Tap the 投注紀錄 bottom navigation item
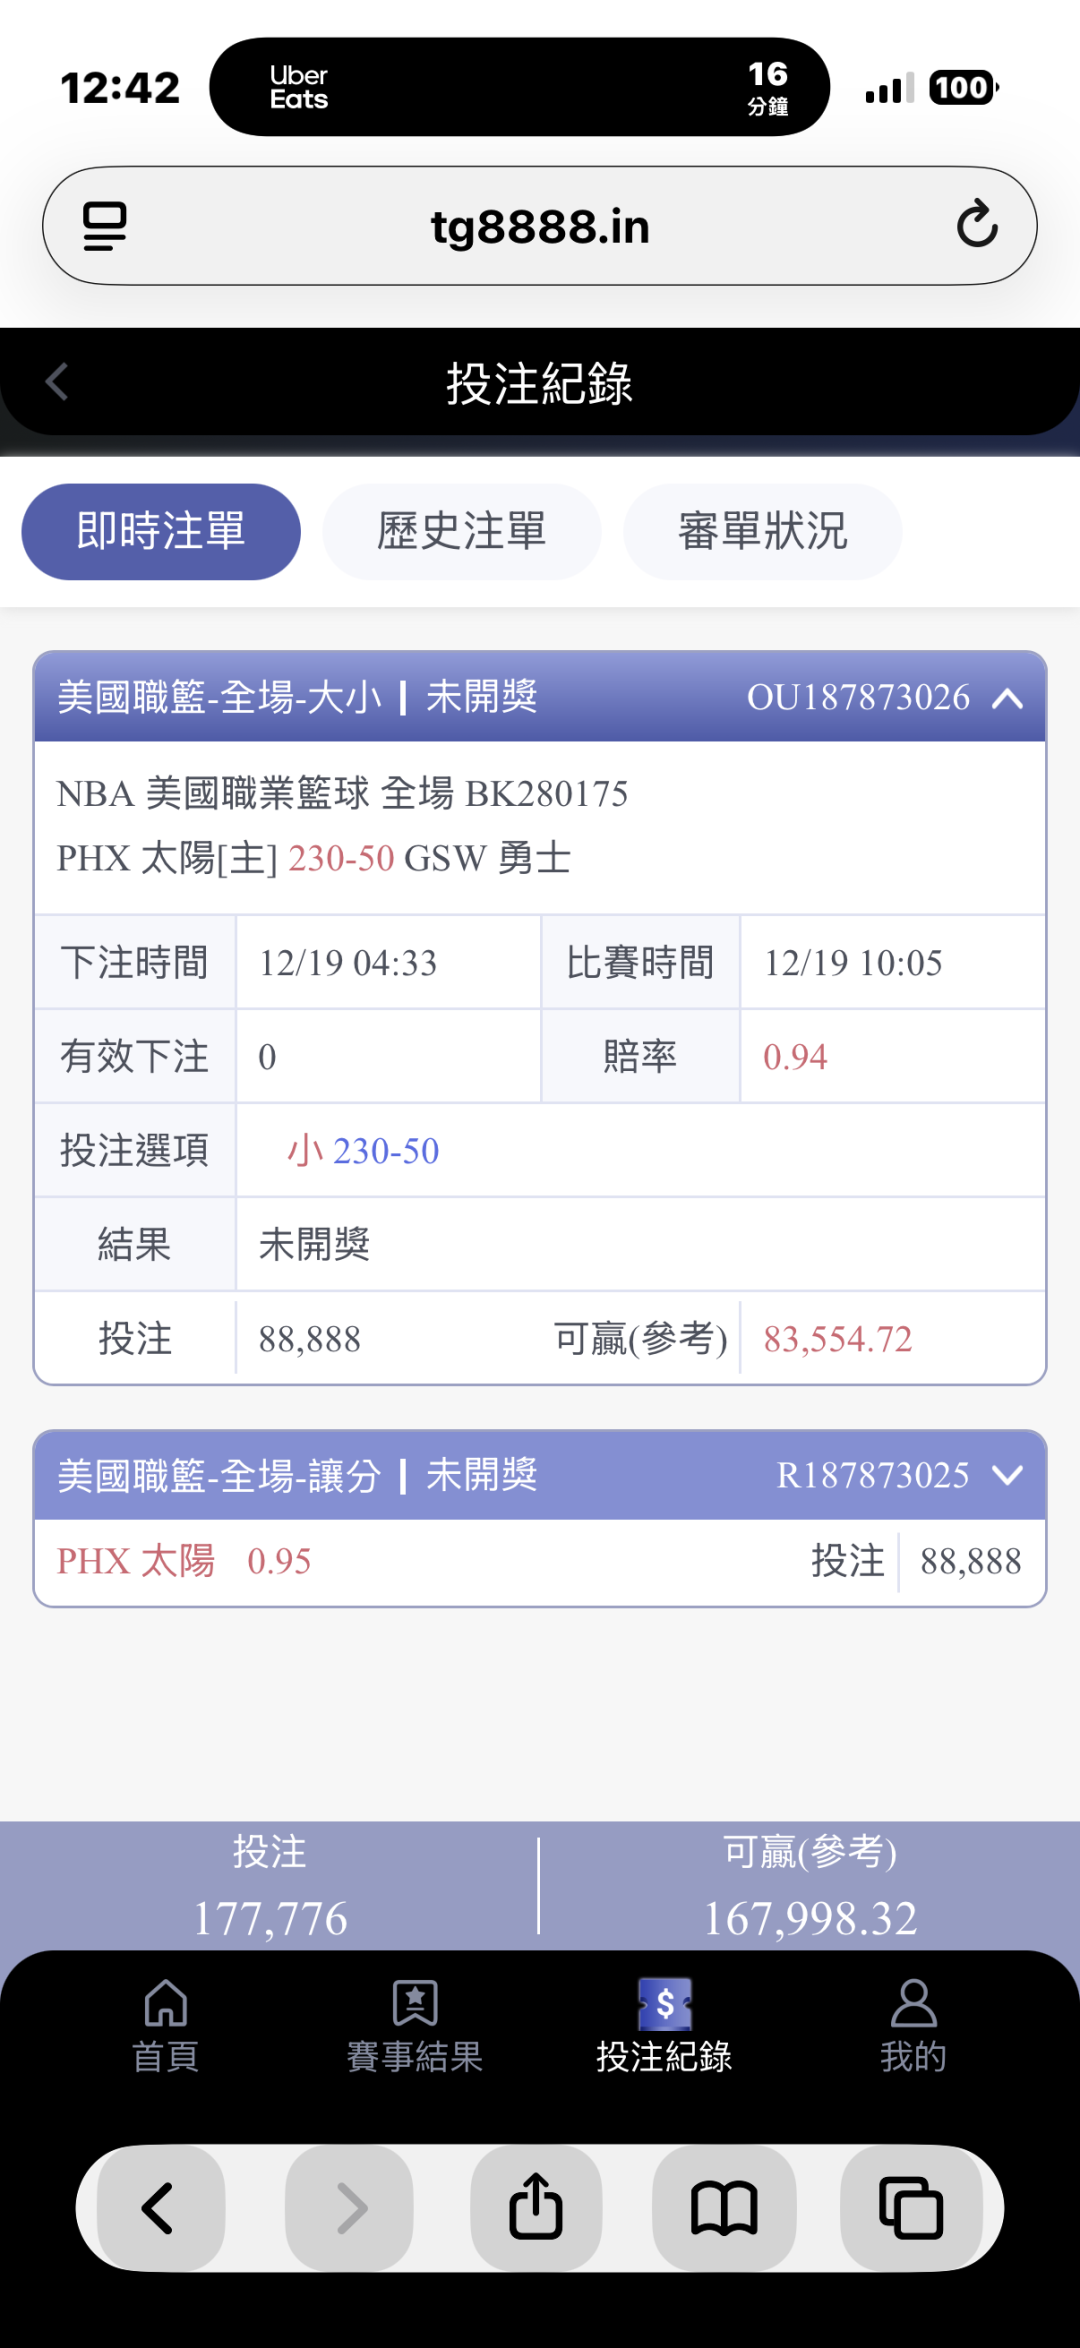The height and width of the screenshot is (2348, 1080). coord(664,2027)
